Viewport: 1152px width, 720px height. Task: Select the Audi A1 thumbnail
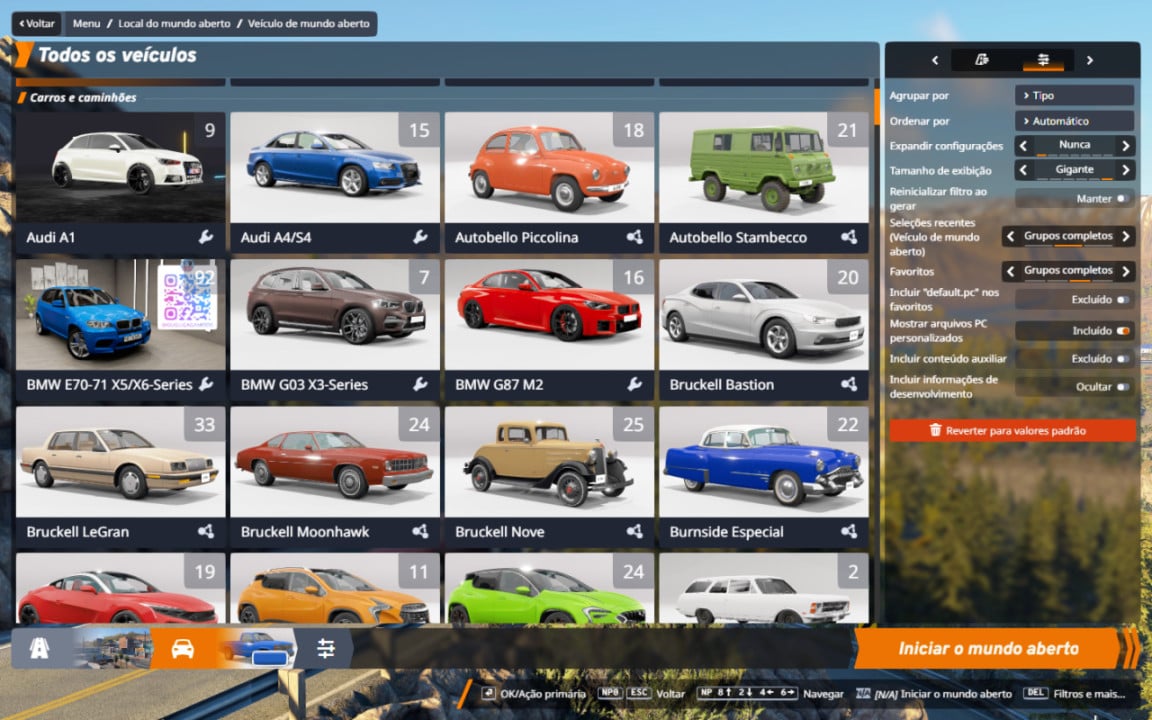tap(120, 168)
